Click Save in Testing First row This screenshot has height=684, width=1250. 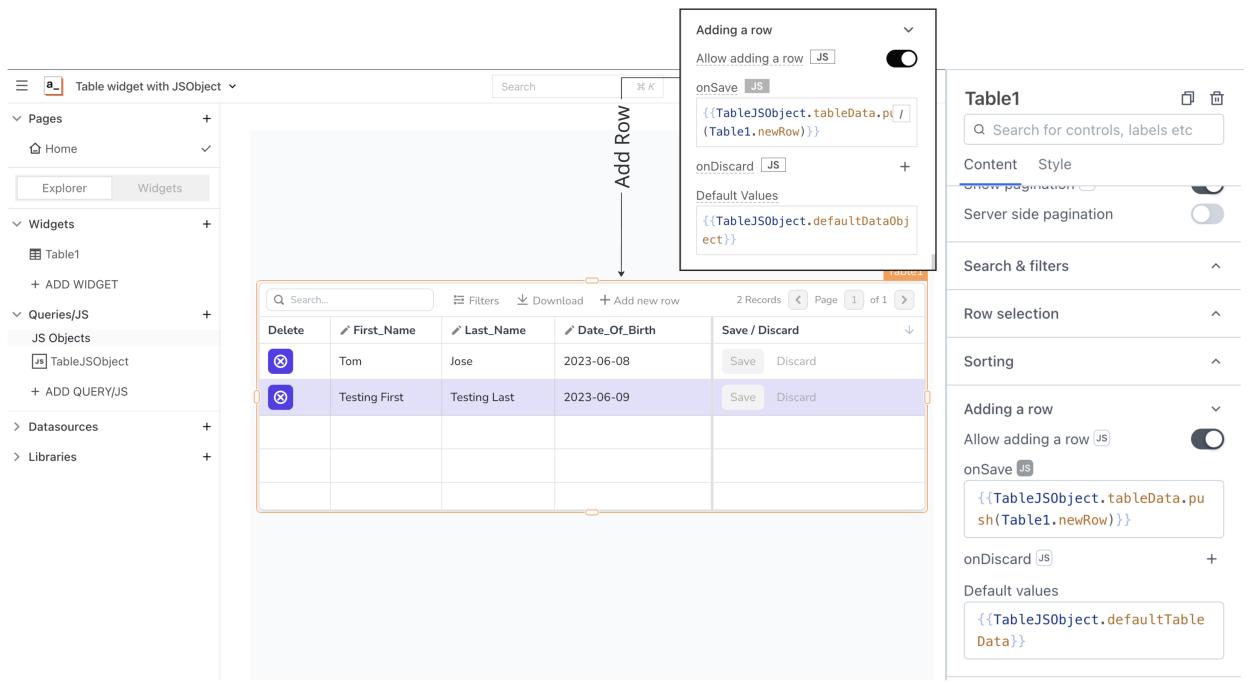pyautogui.click(x=743, y=397)
